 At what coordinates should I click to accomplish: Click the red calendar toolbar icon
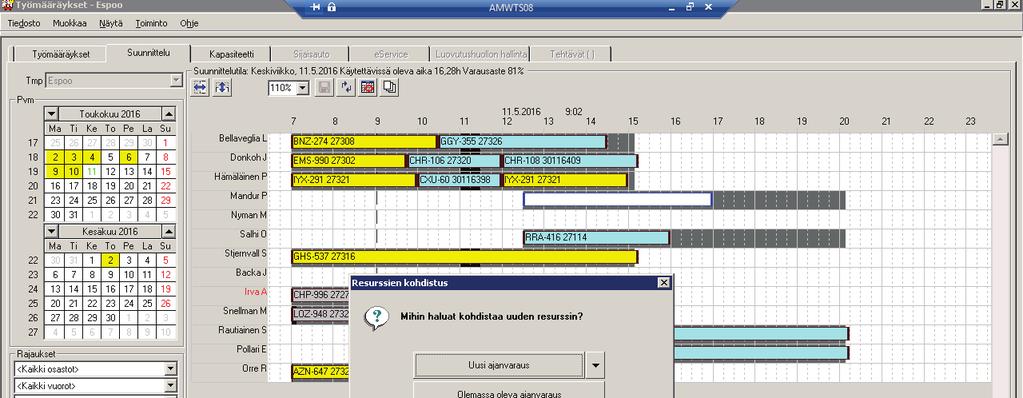point(368,87)
